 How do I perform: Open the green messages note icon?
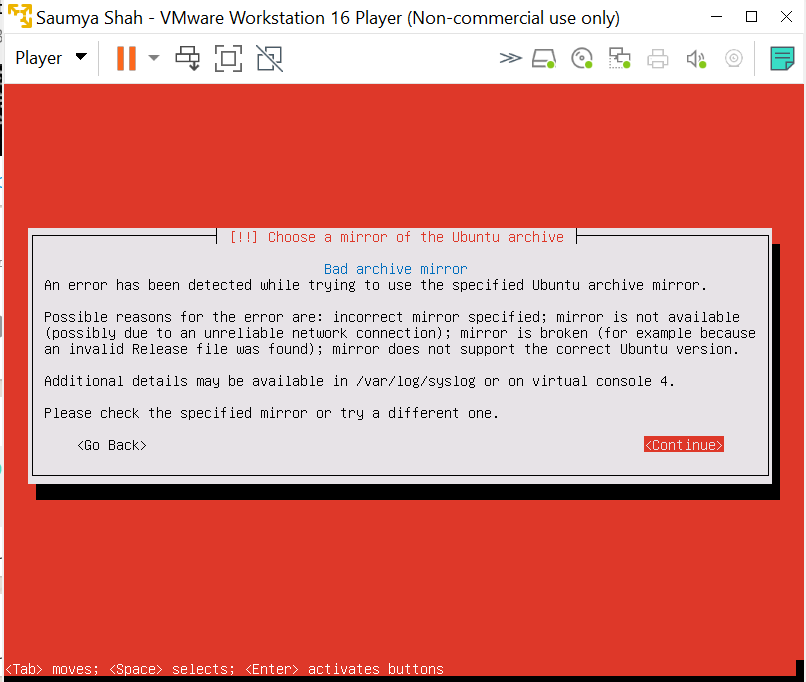[782, 59]
